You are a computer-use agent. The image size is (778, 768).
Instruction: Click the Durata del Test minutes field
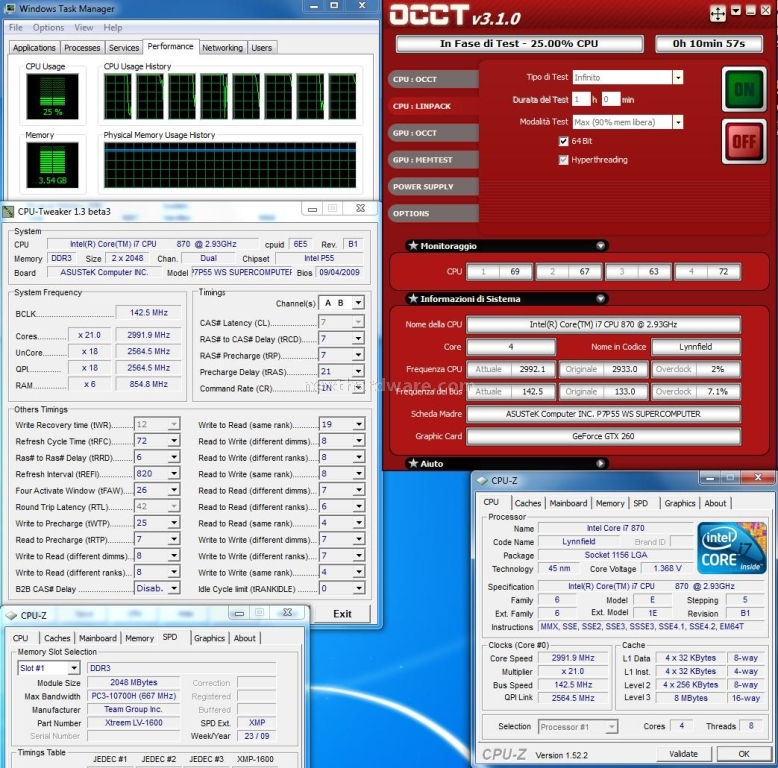pyautogui.click(x=611, y=99)
